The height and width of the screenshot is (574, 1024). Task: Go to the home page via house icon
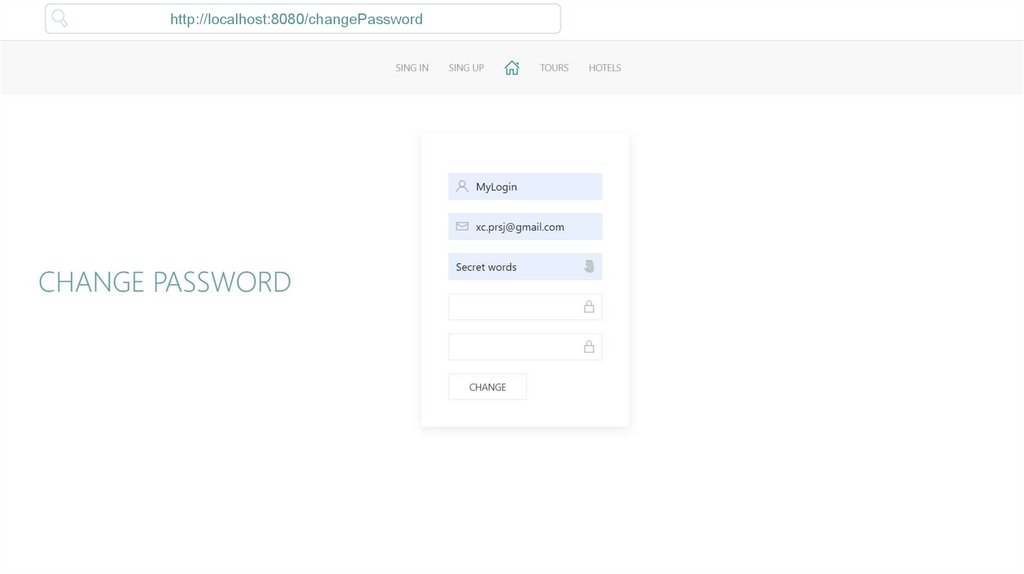[512, 68]
